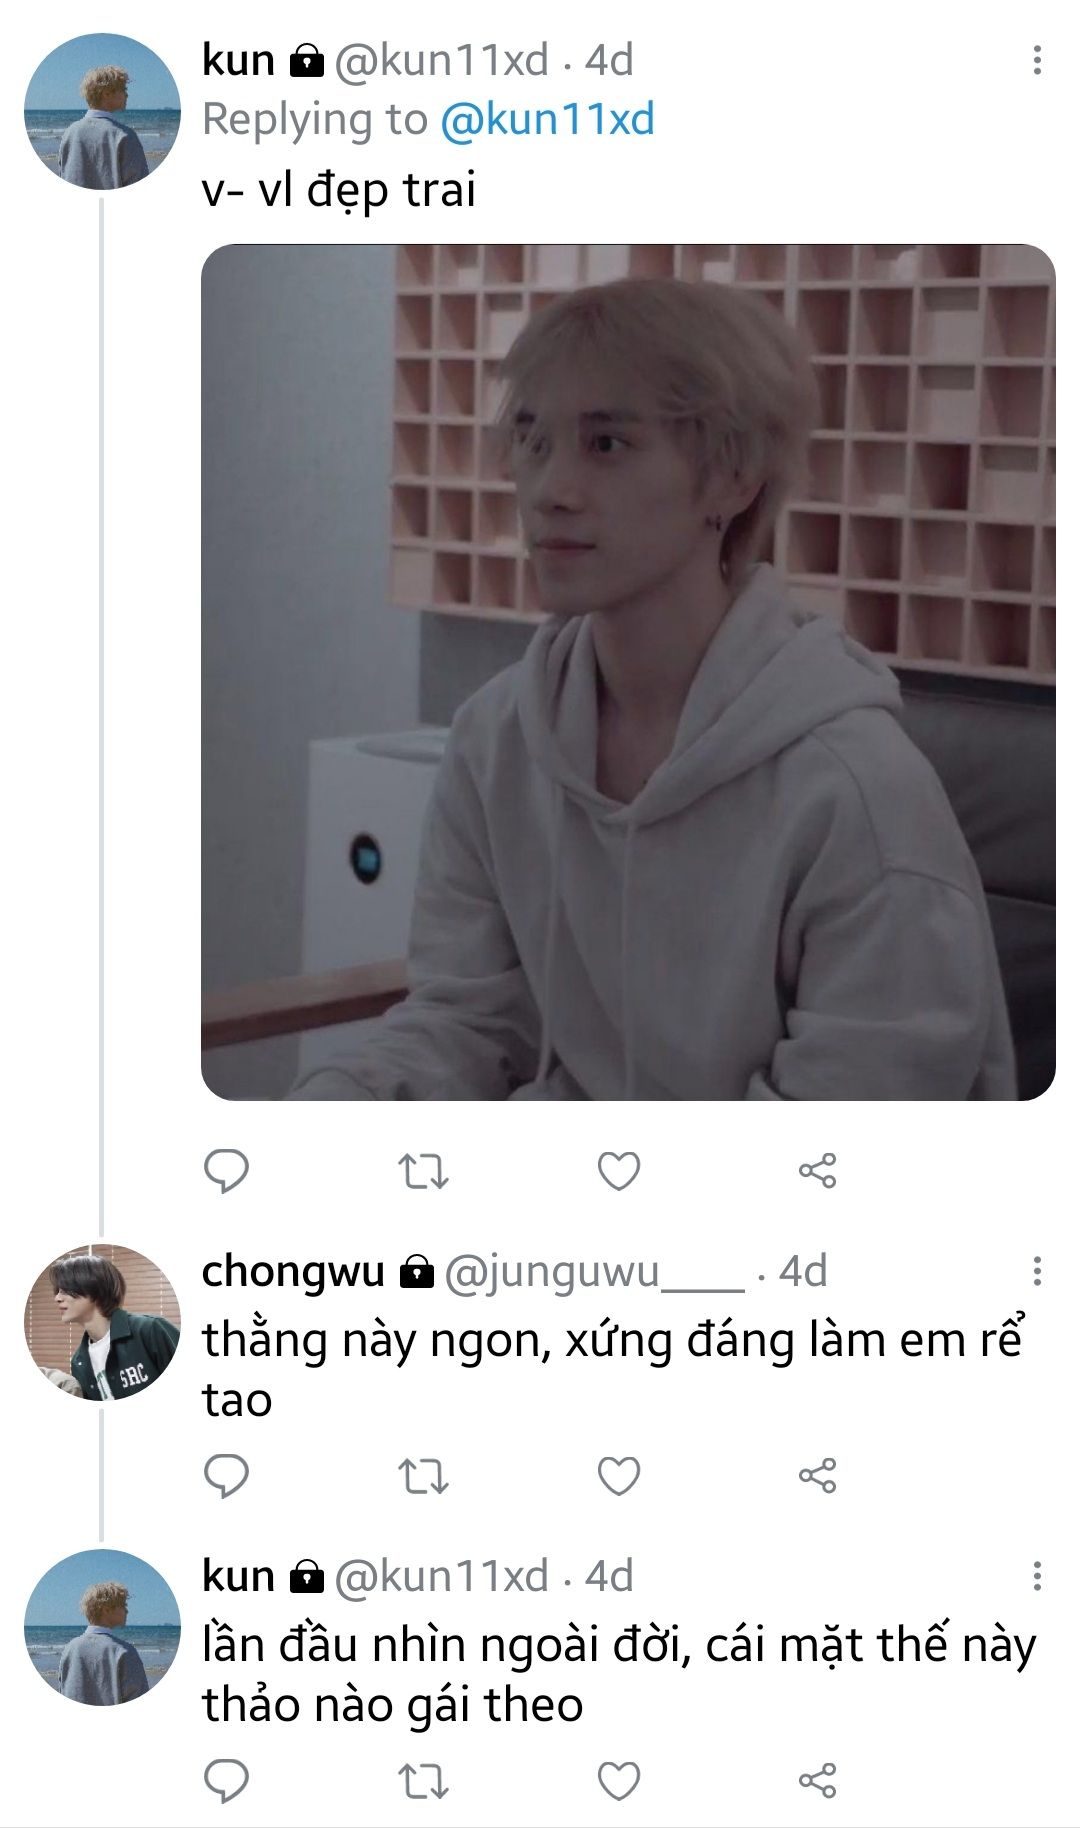View the attached hoodie photo

(628, 672)
